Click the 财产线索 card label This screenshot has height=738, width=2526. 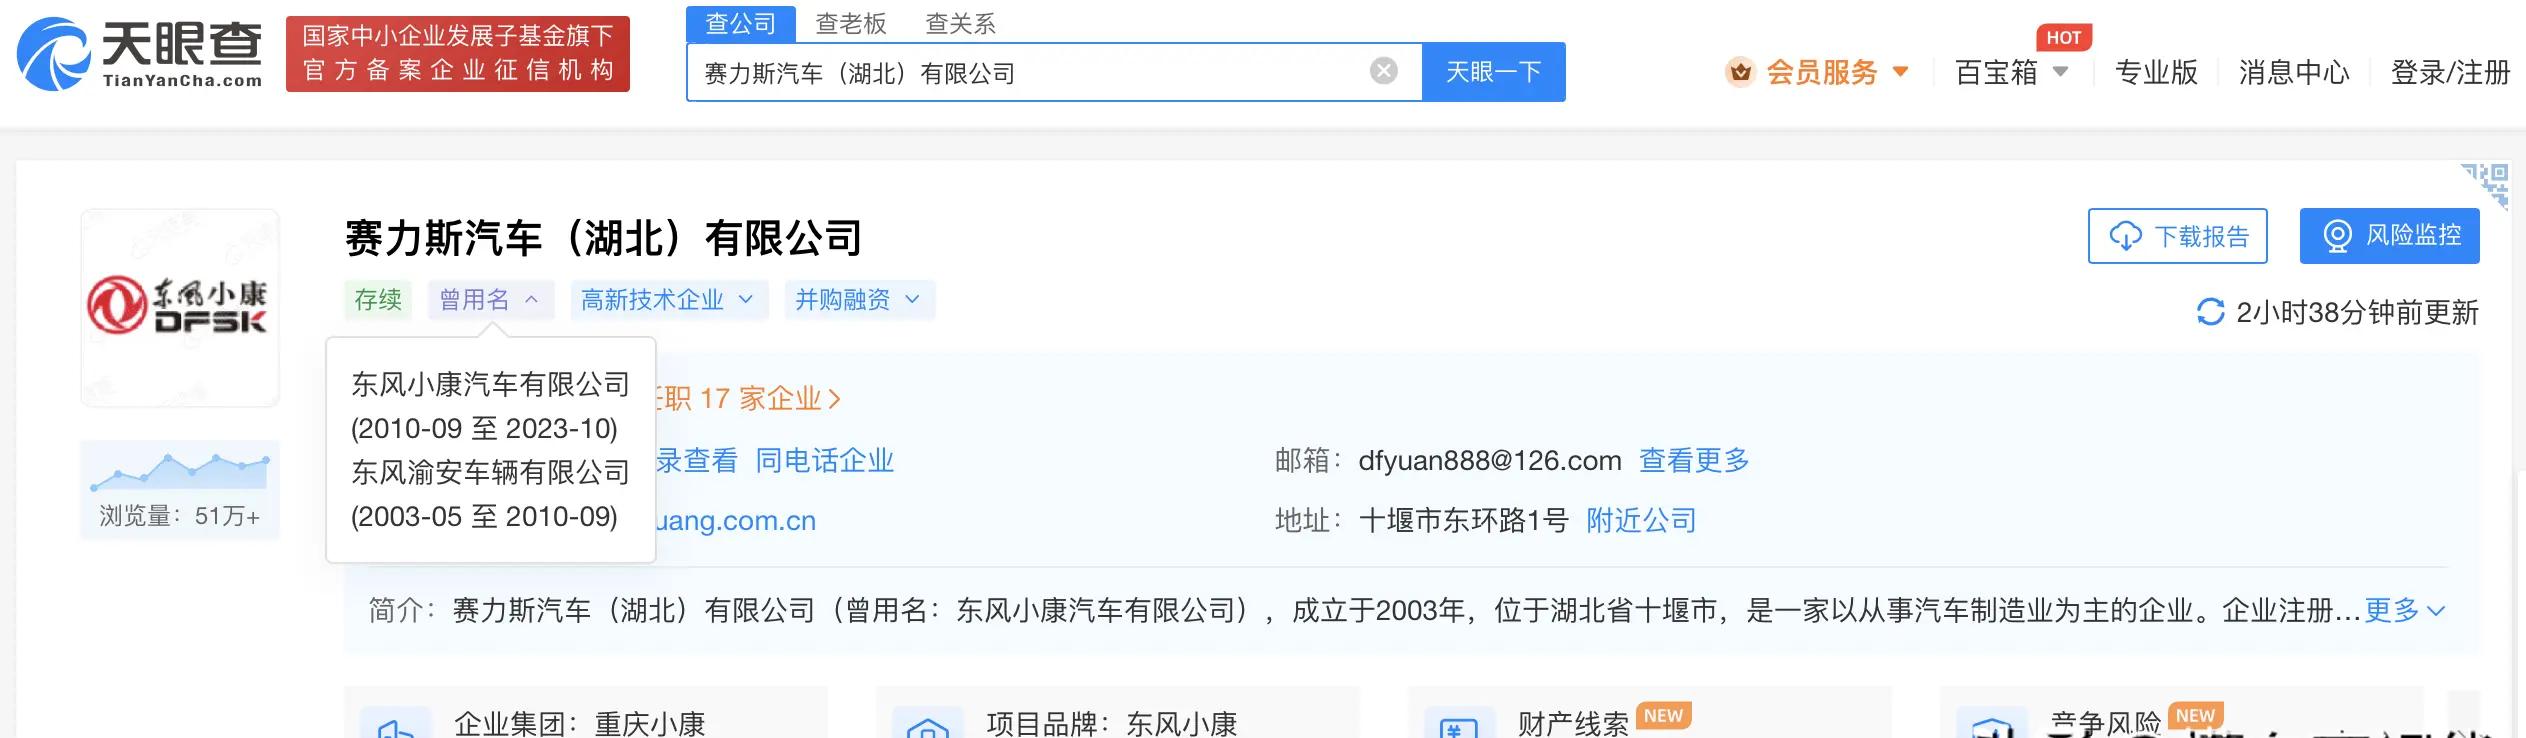[x=1573, y=723]
